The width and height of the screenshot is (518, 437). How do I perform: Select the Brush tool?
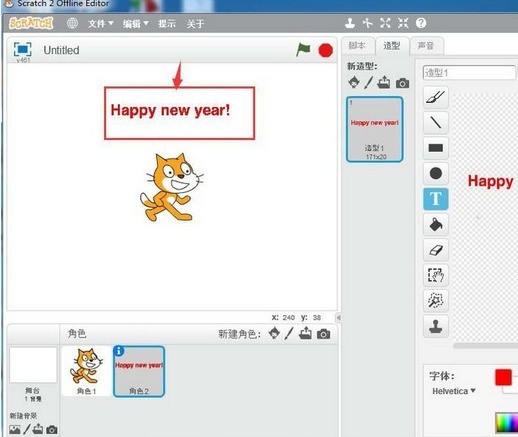(436, 97)
